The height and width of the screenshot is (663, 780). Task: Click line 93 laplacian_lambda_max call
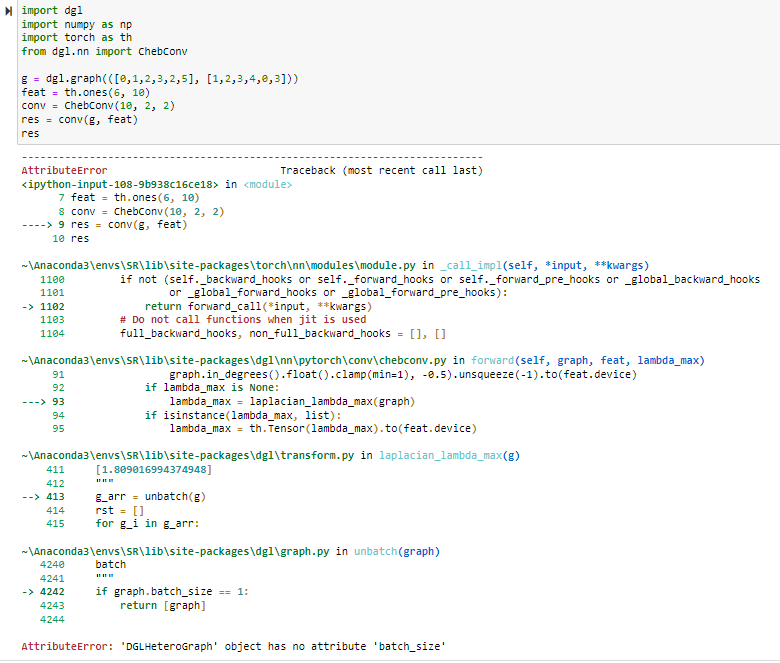click(x=292, y=401)
